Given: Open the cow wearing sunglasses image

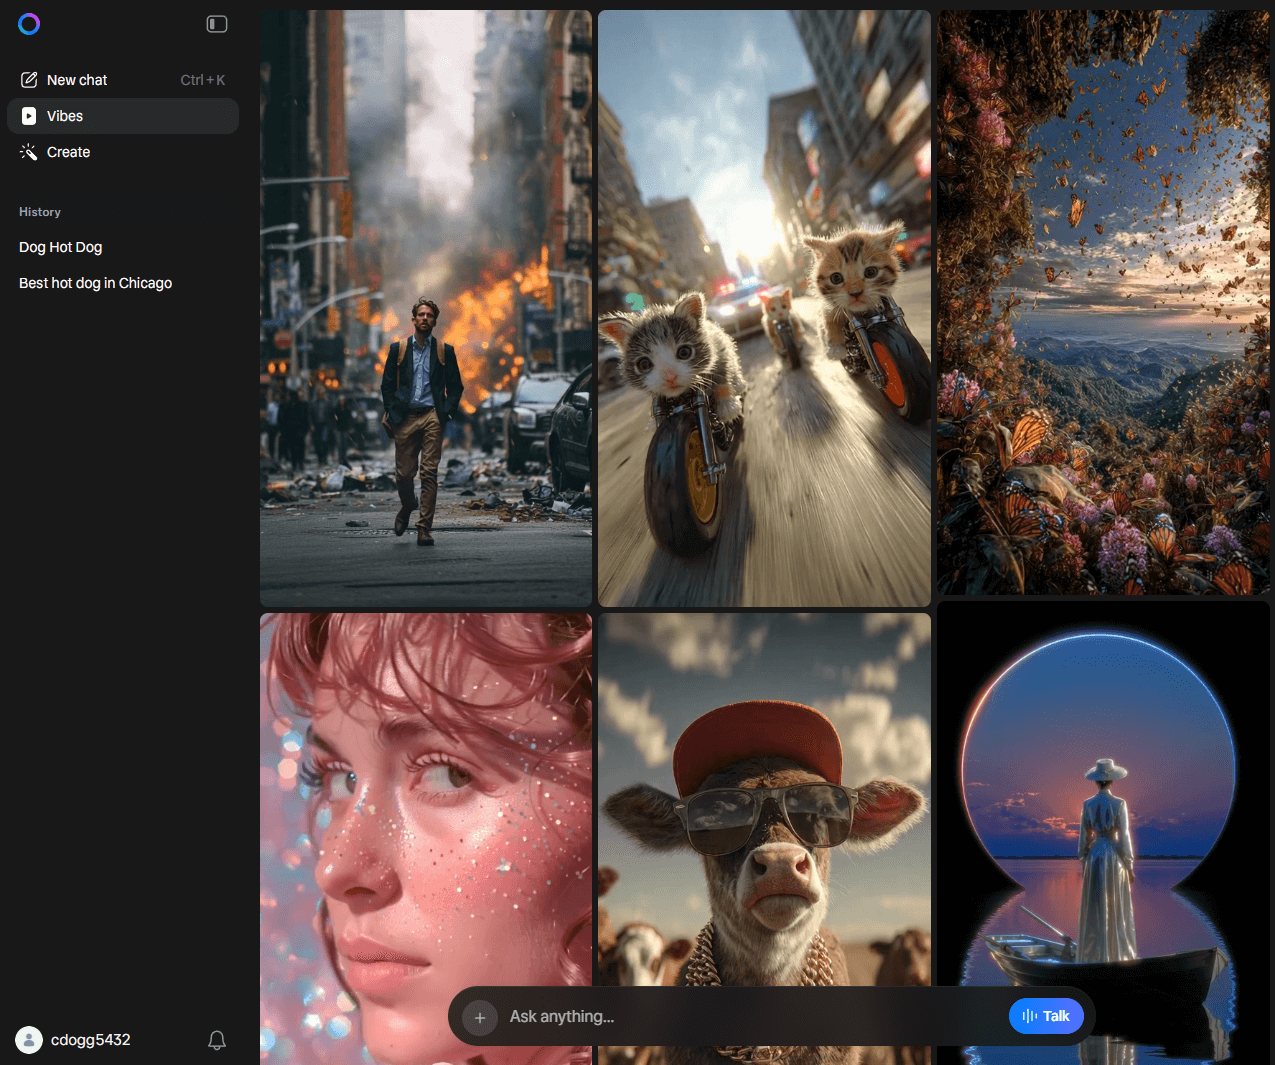Looking at the screenshot, I should [764, 800].
